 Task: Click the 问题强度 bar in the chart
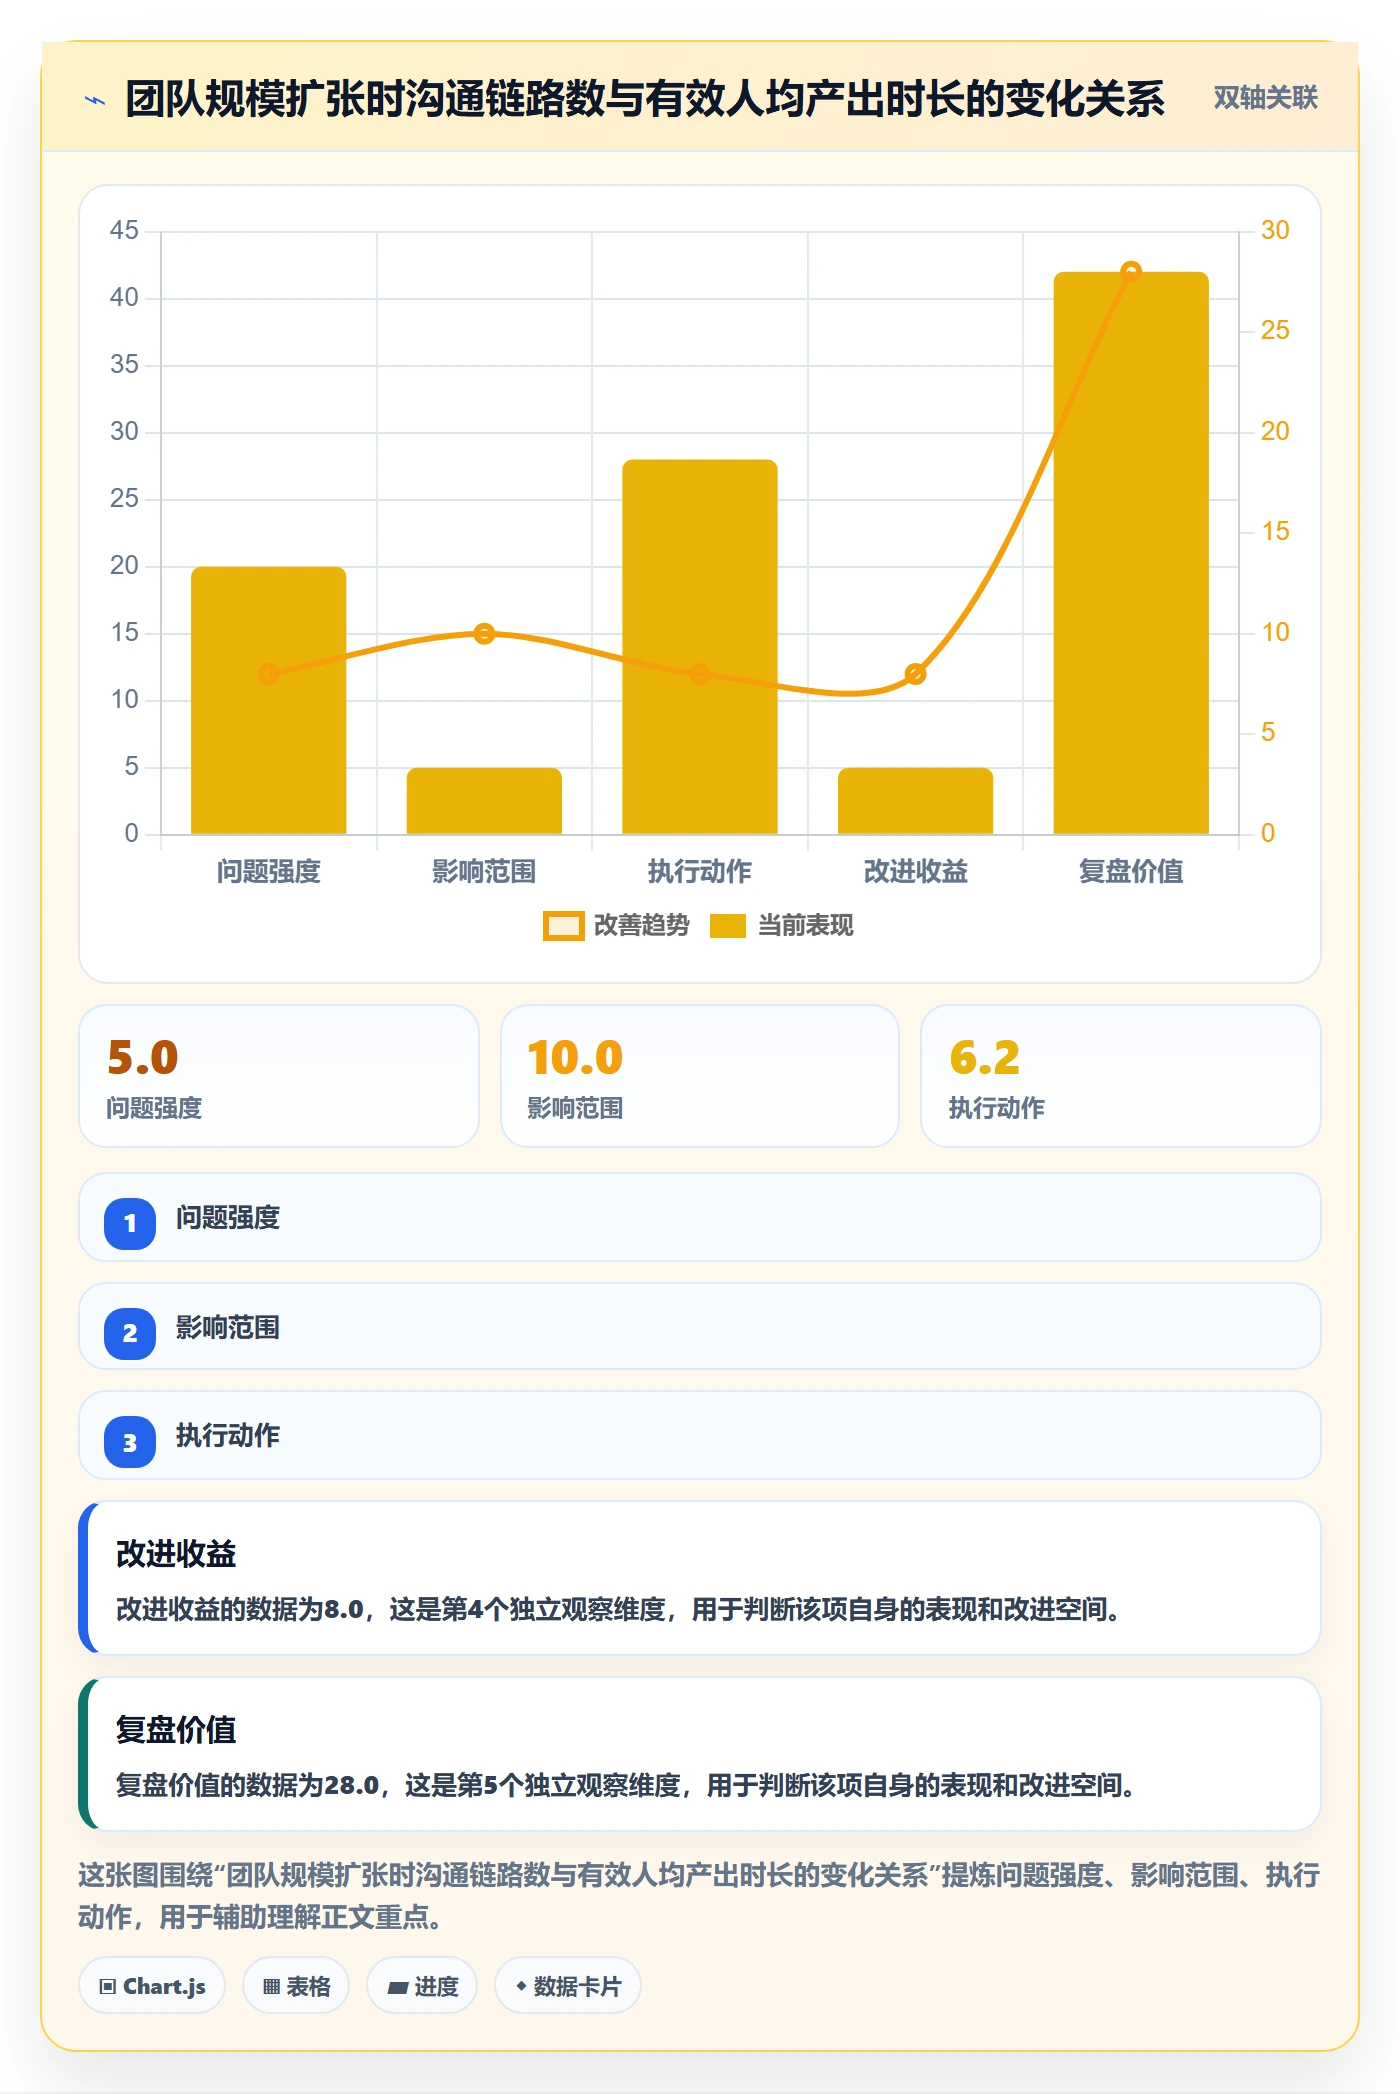click(x=269, y=700)
